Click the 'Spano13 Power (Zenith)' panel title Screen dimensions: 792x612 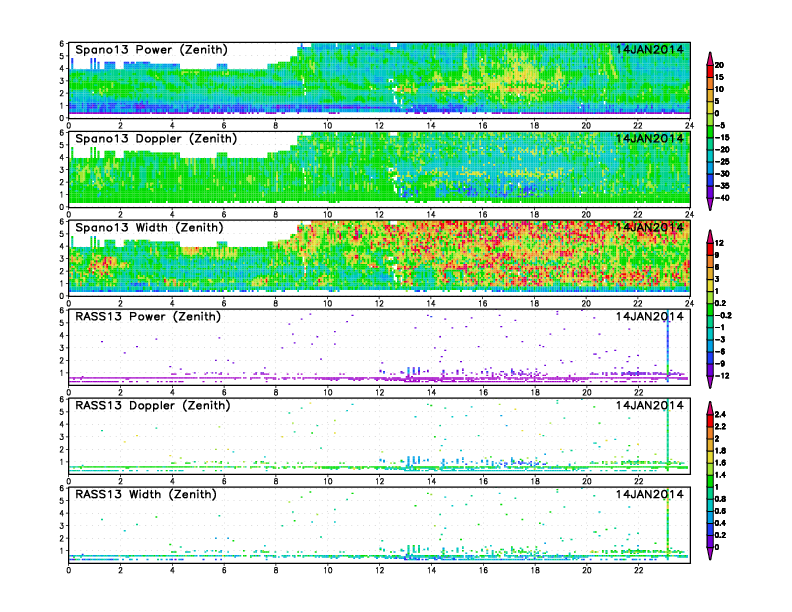pos(151,50)
